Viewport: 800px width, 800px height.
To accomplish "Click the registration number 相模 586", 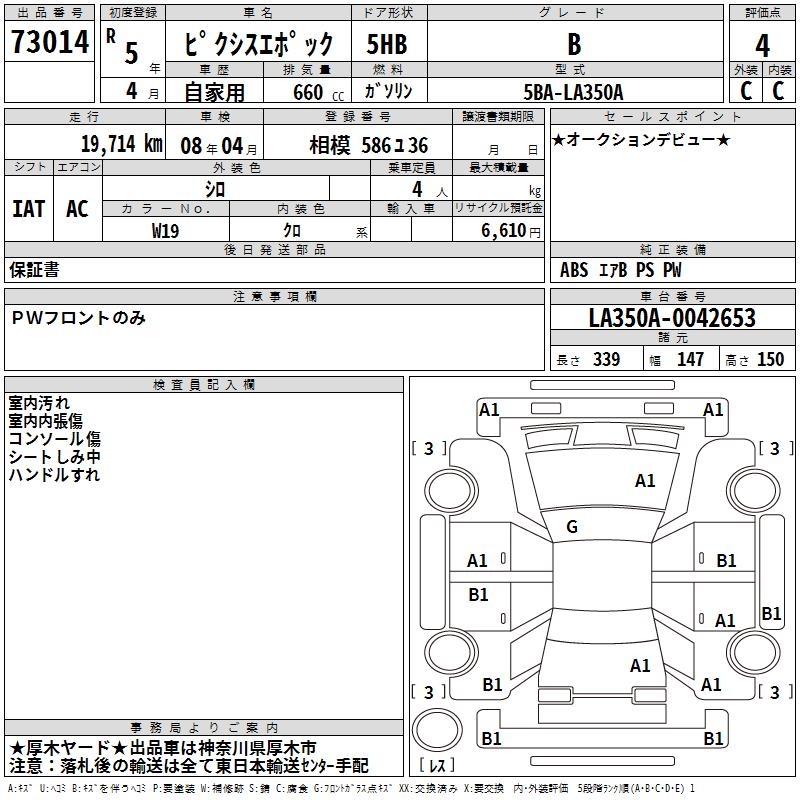I will [368, 146].
